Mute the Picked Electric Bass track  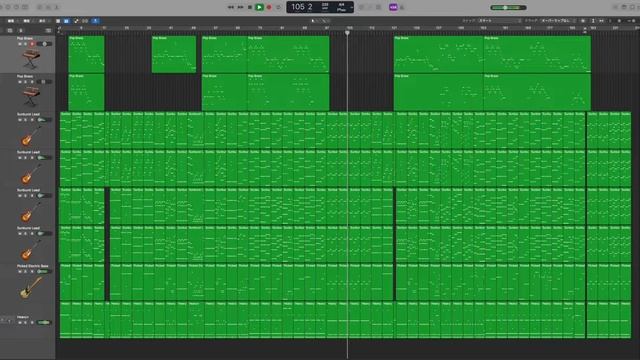point(20,271)
